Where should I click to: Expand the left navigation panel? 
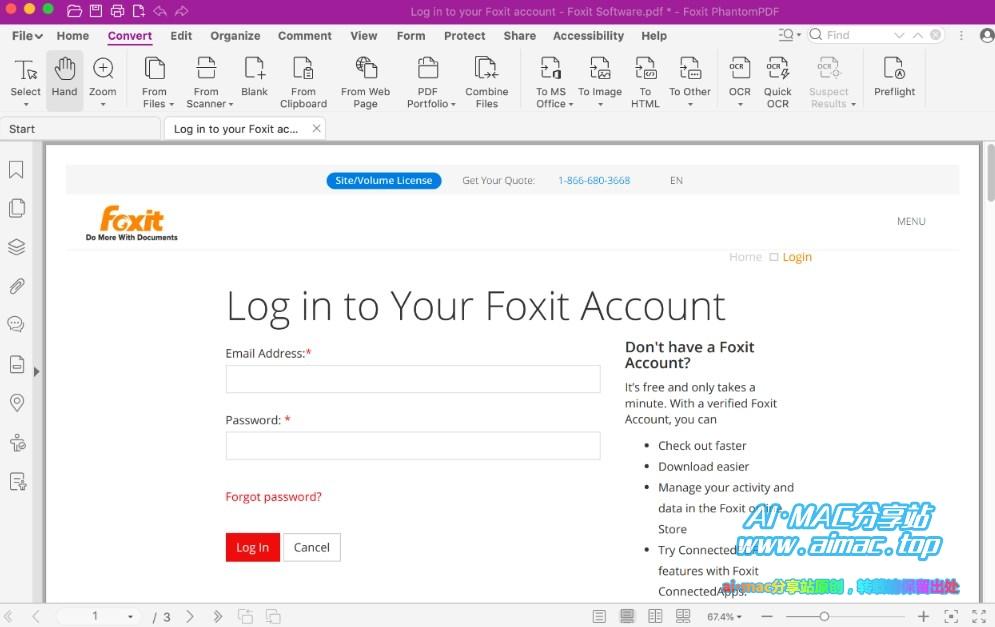tap(36, 371)
